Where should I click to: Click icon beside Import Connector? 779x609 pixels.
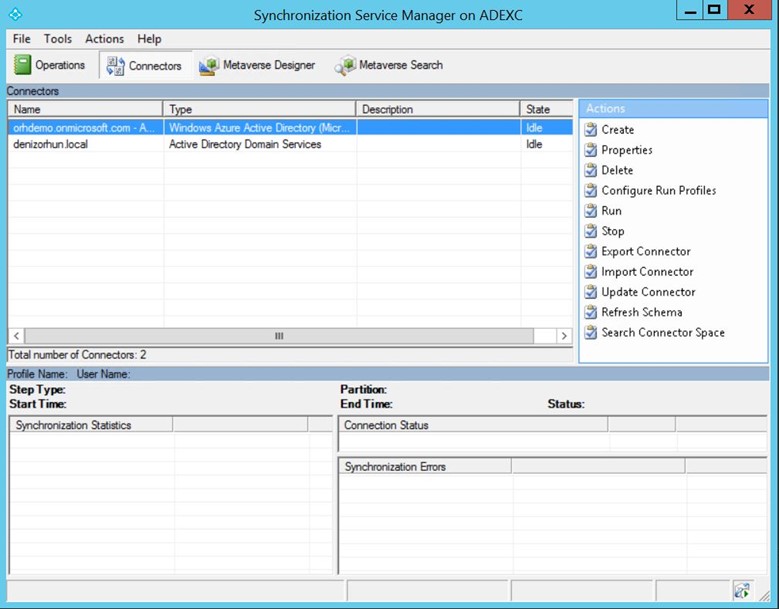click(x=591, y=272)
